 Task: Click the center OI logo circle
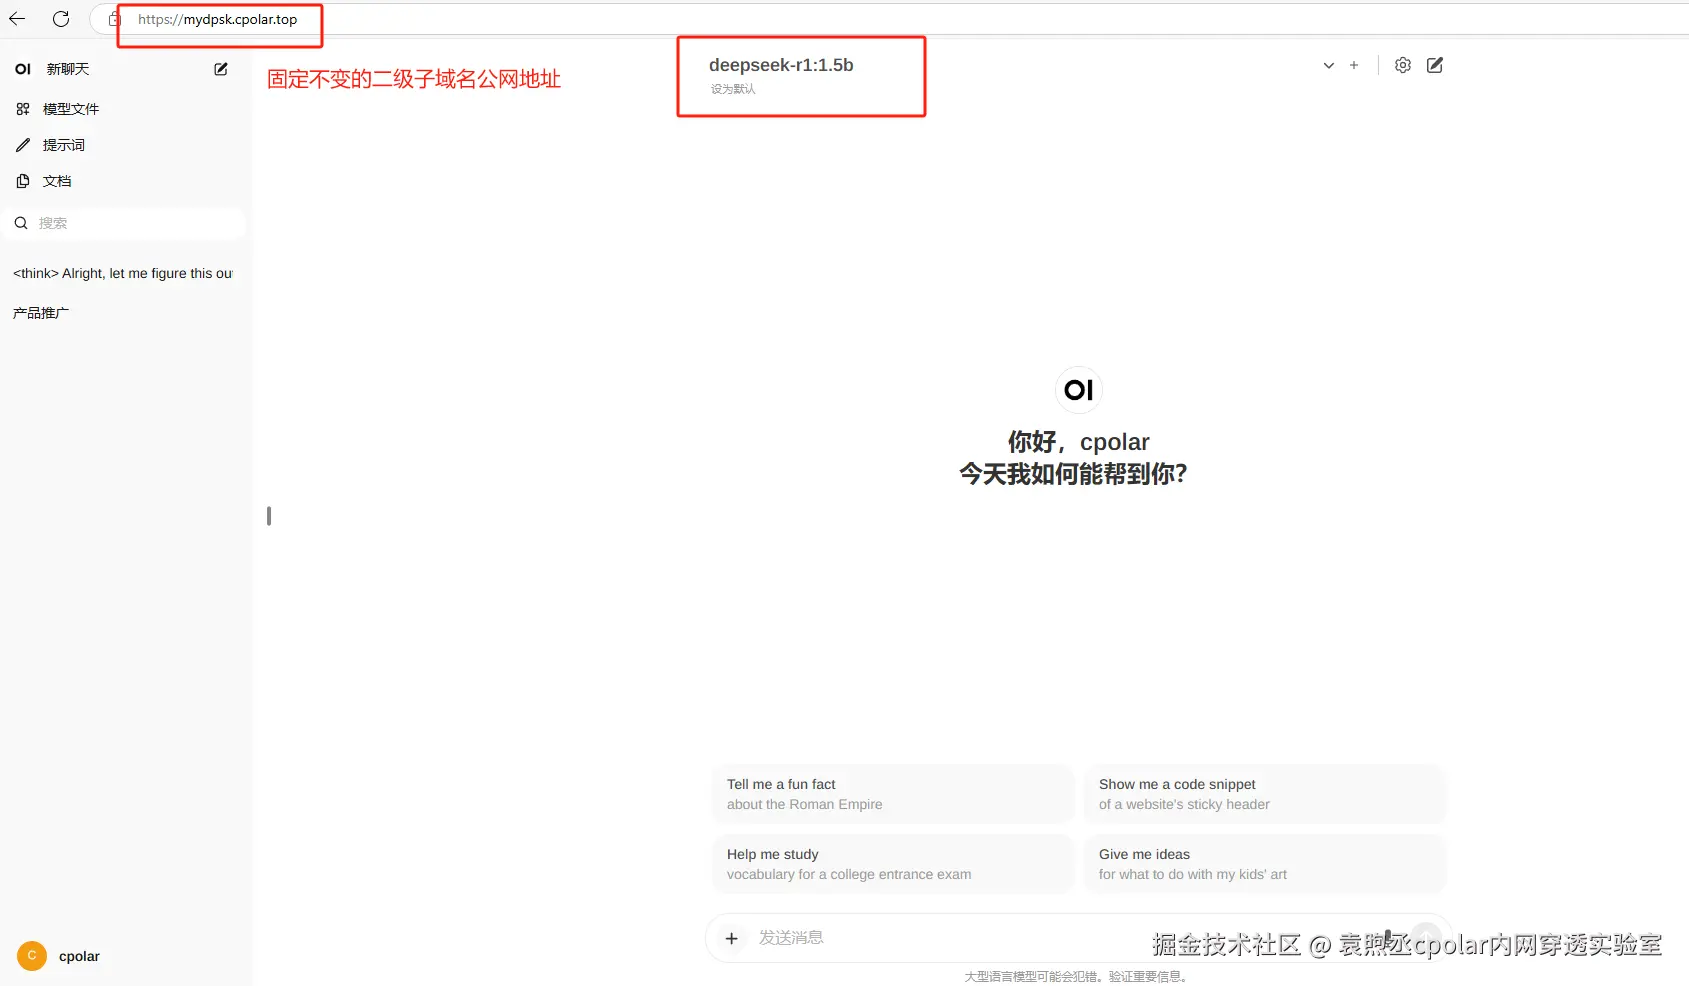coord(1079,390)
